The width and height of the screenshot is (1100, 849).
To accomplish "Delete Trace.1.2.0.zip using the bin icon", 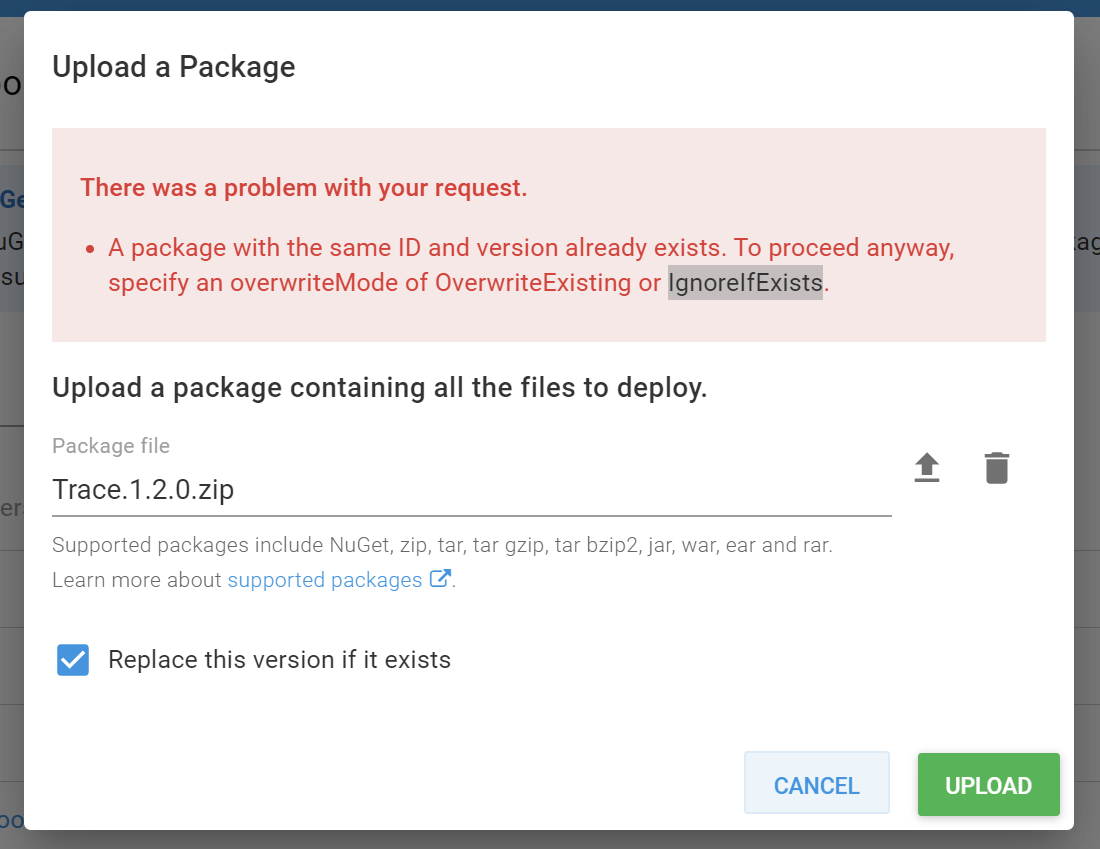I will [x=996, y=467].
